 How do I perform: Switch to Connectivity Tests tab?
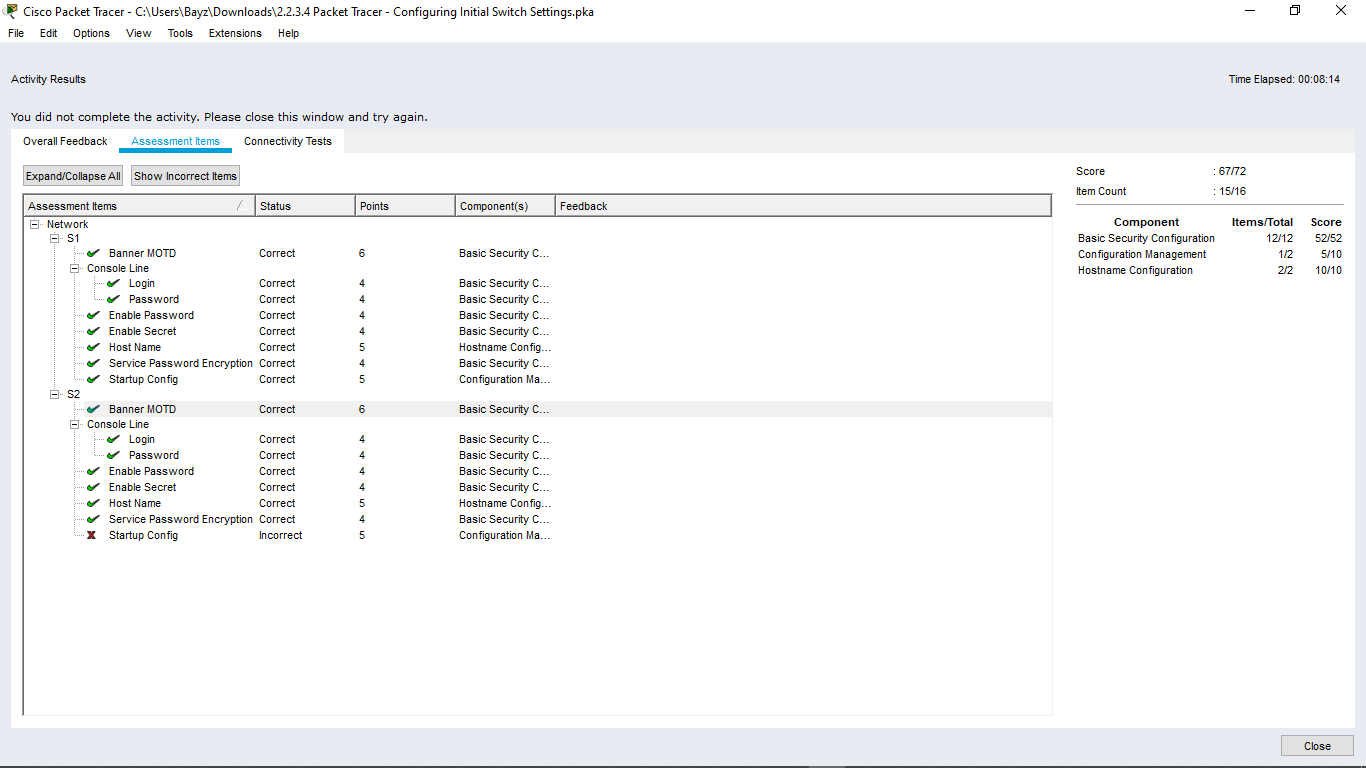point(288,141)
